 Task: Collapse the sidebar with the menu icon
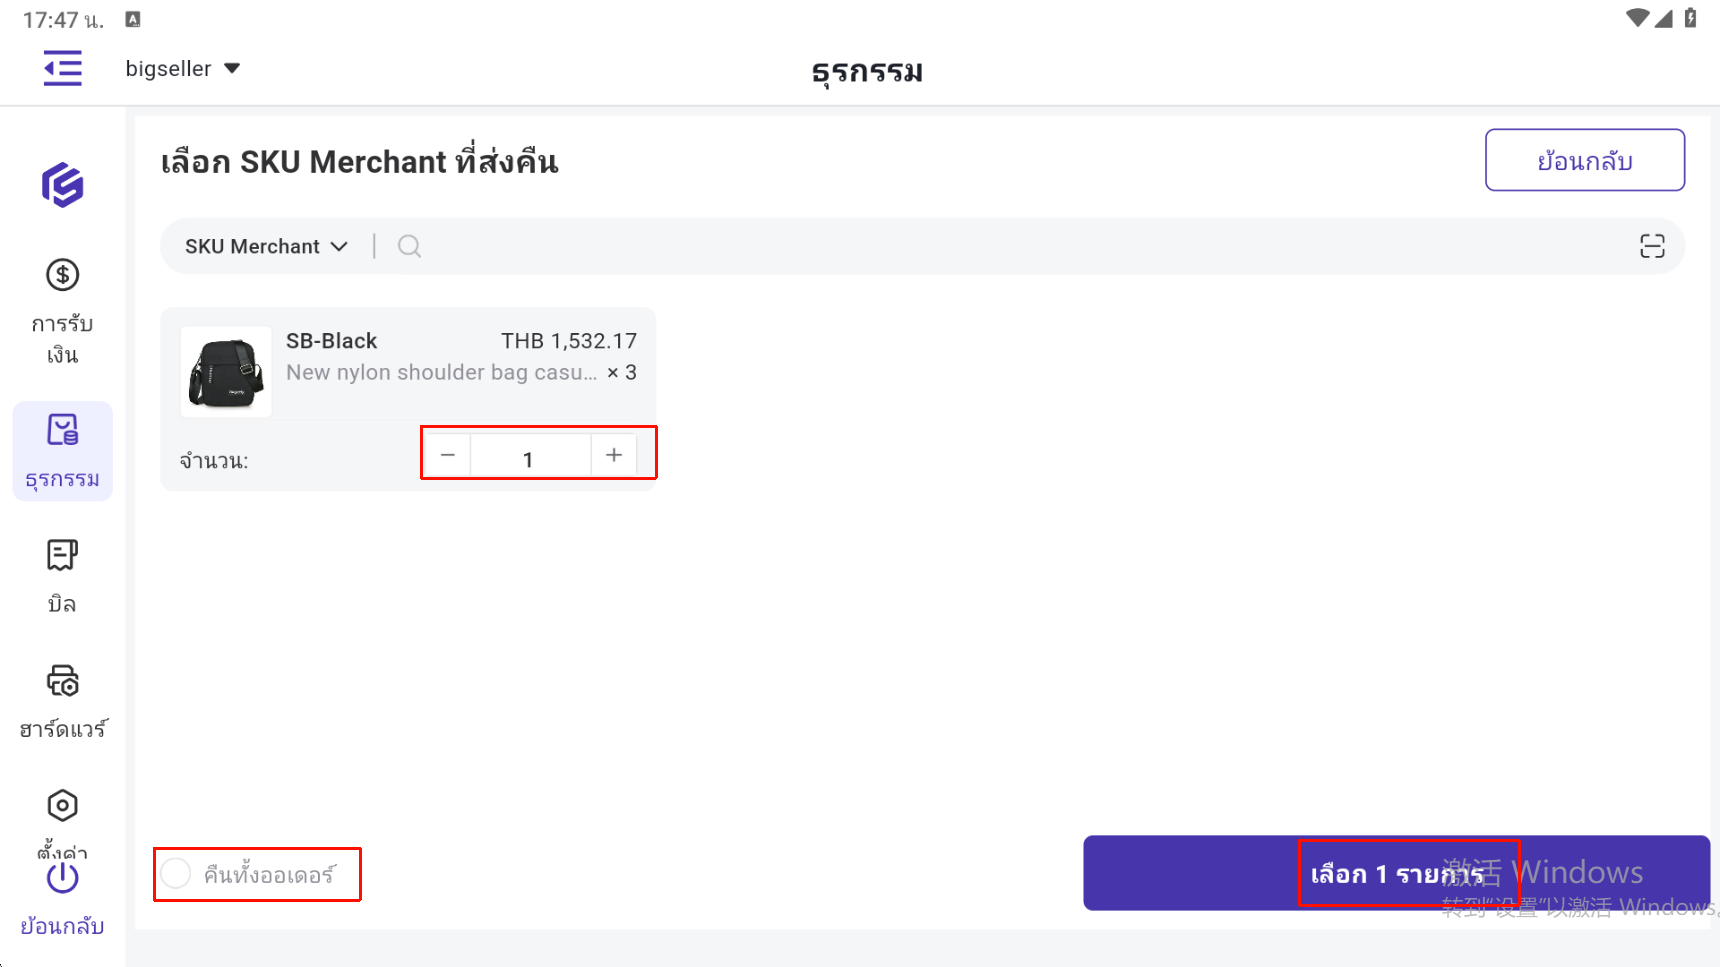tap(62, 69)
